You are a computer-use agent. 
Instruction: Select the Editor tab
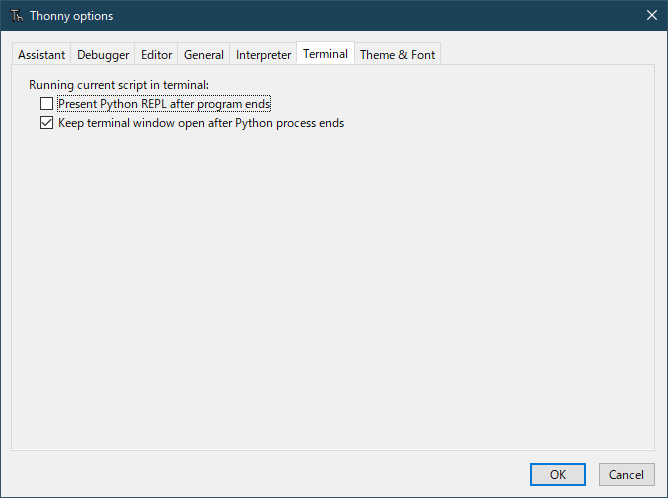coord(156,55)
